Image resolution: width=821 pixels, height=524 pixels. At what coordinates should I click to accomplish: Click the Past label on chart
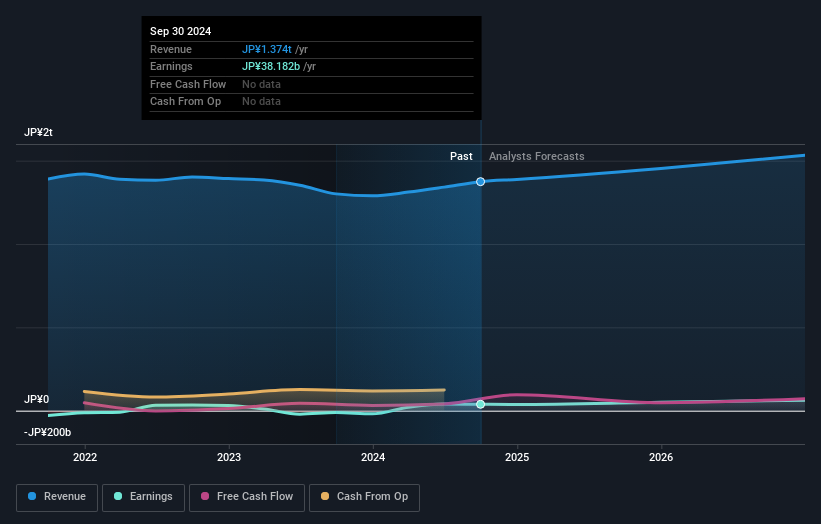461,156
